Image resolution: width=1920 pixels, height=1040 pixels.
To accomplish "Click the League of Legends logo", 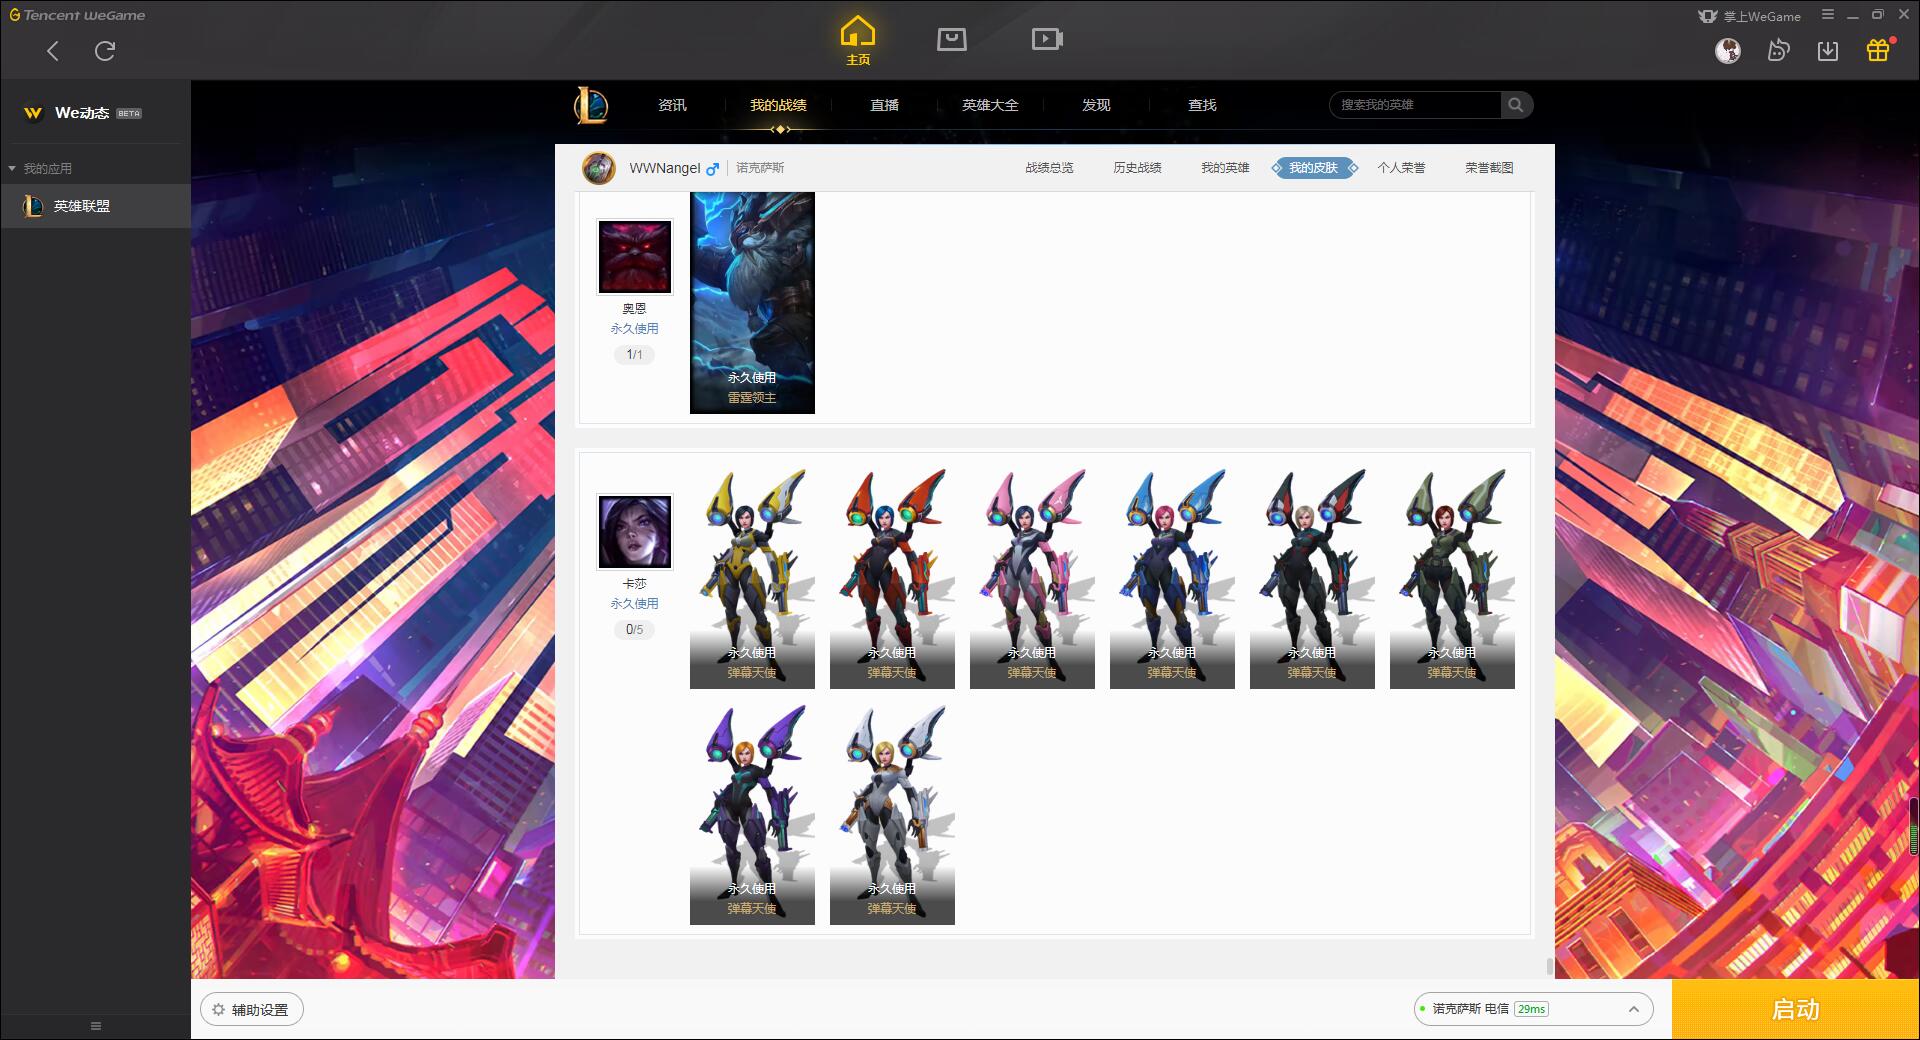I will [x=591, y=105].
